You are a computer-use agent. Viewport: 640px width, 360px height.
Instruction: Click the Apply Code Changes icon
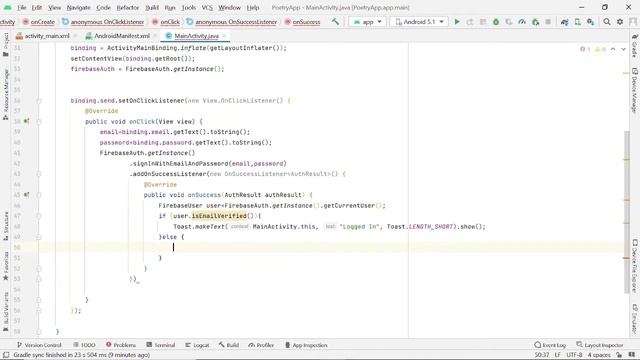click(483, 22)
